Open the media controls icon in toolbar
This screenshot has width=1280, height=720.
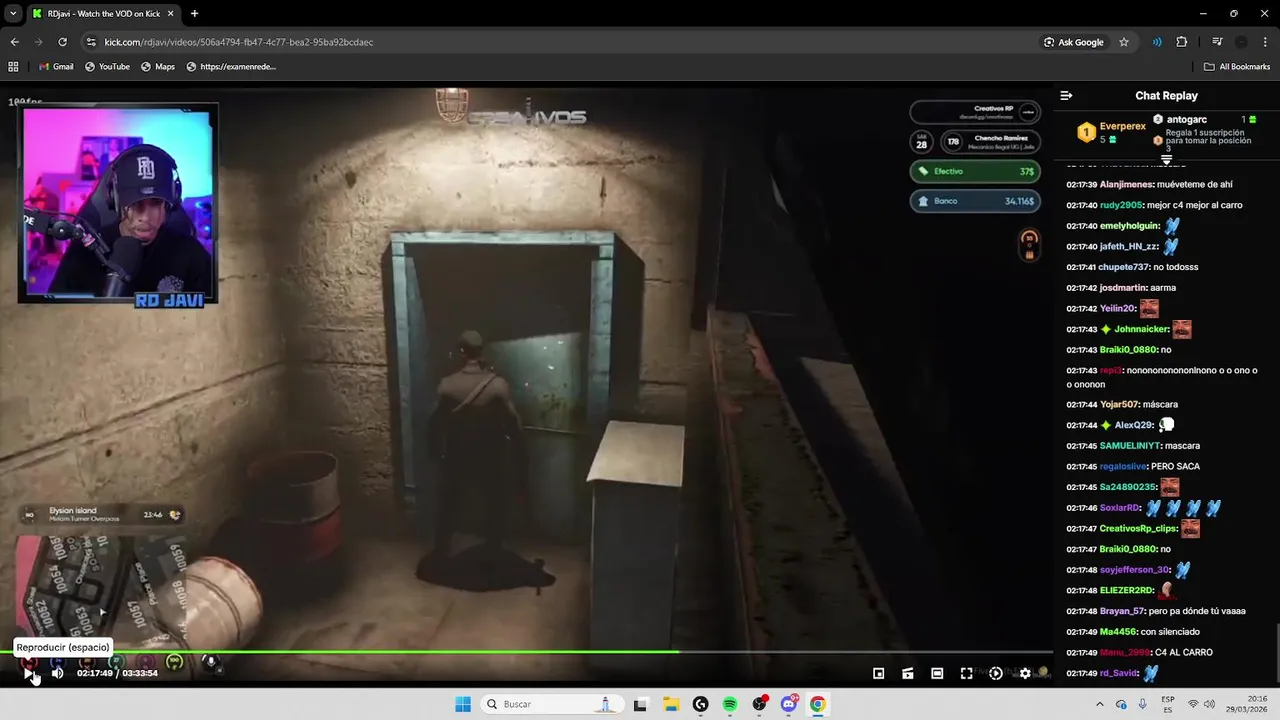click(1217, 42)
